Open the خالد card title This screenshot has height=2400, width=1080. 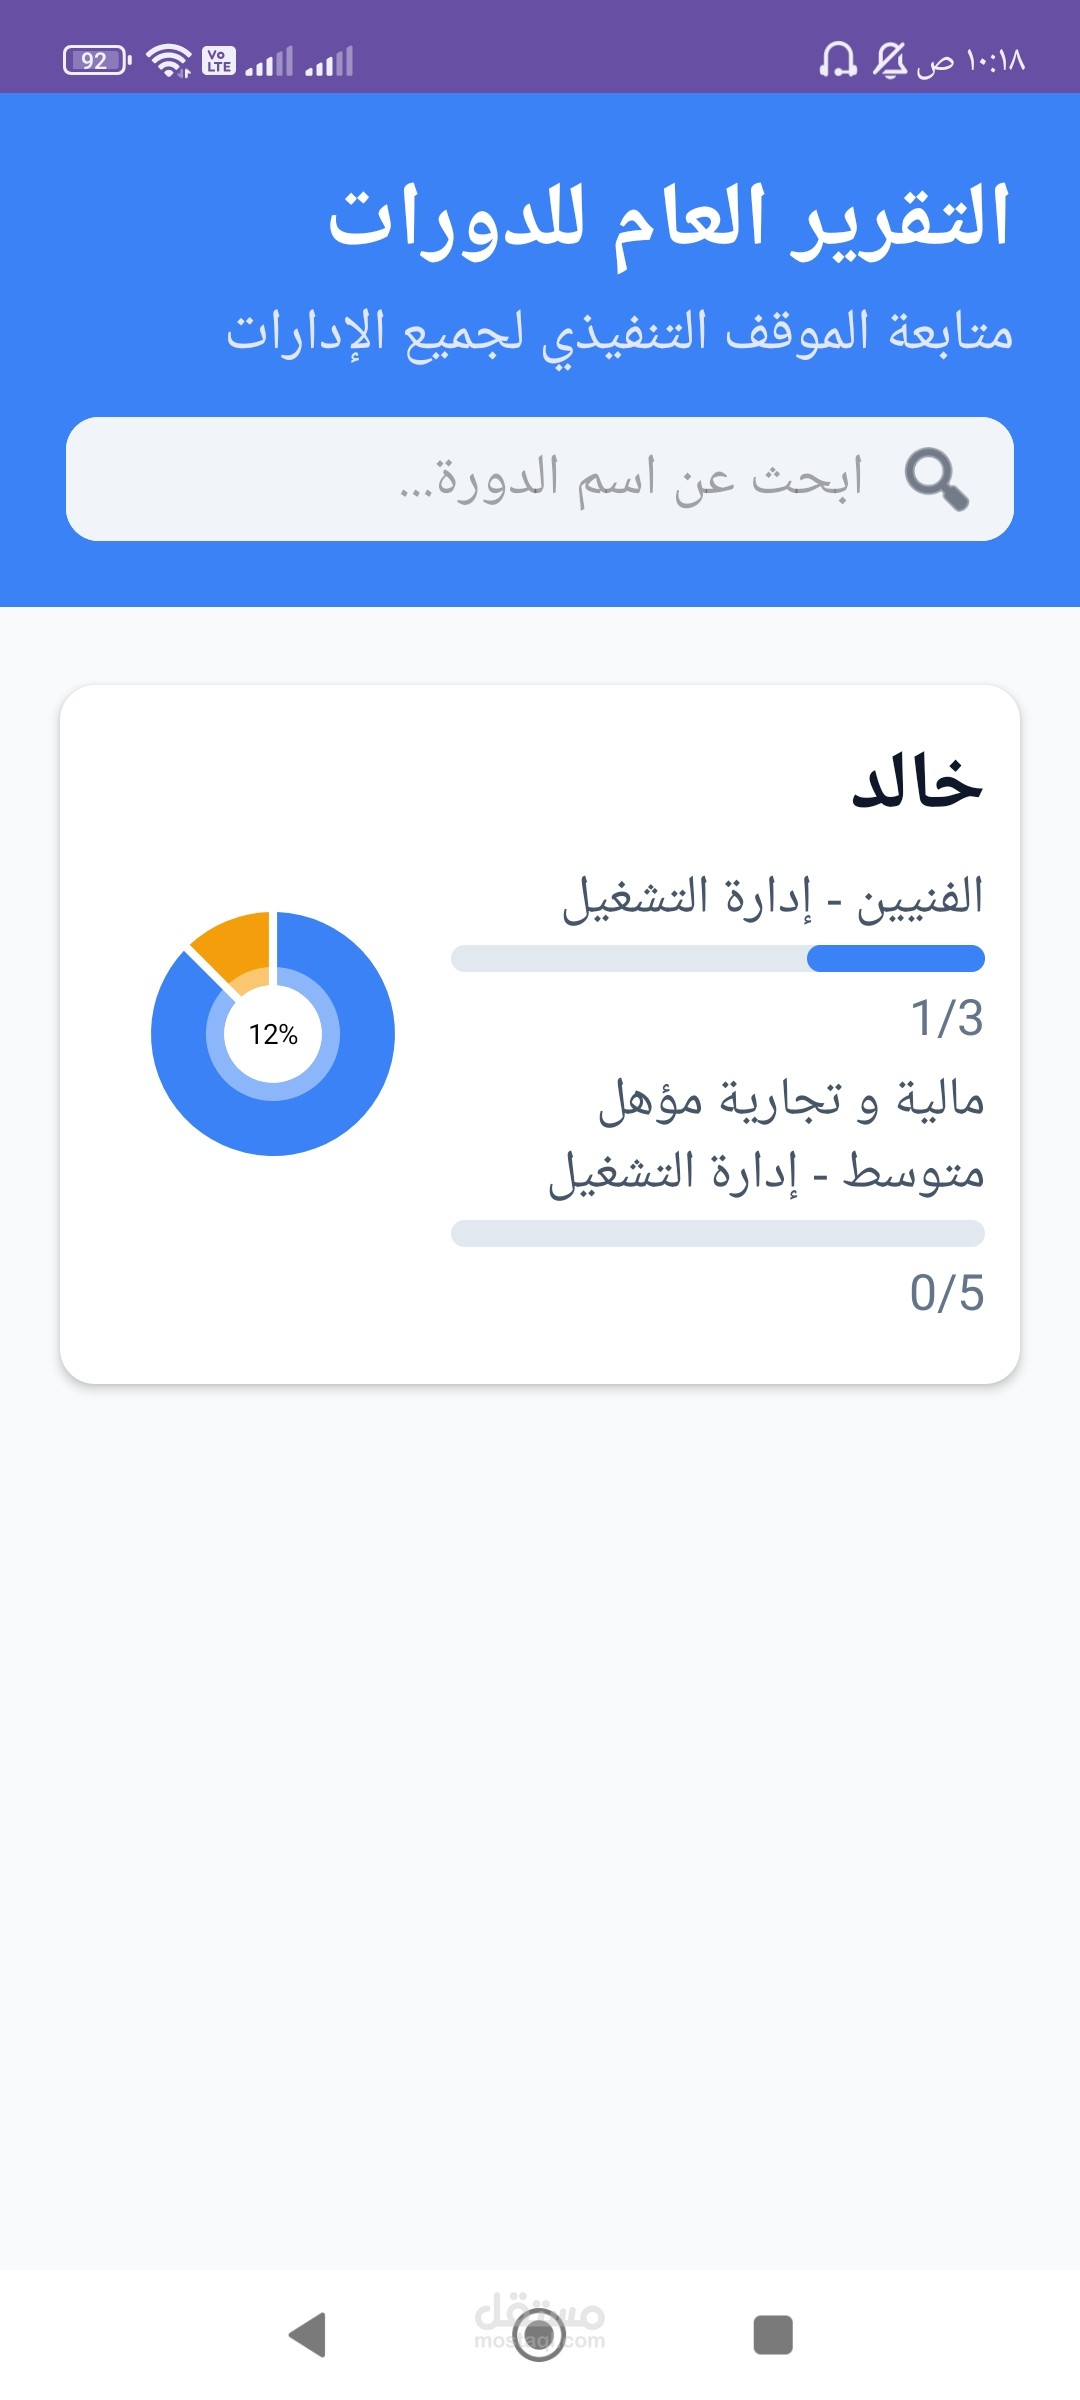[917, 782]
